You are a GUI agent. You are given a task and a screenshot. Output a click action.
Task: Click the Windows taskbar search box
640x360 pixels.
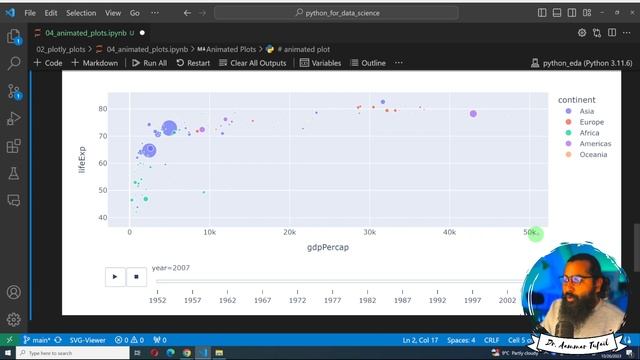(73, 353)
